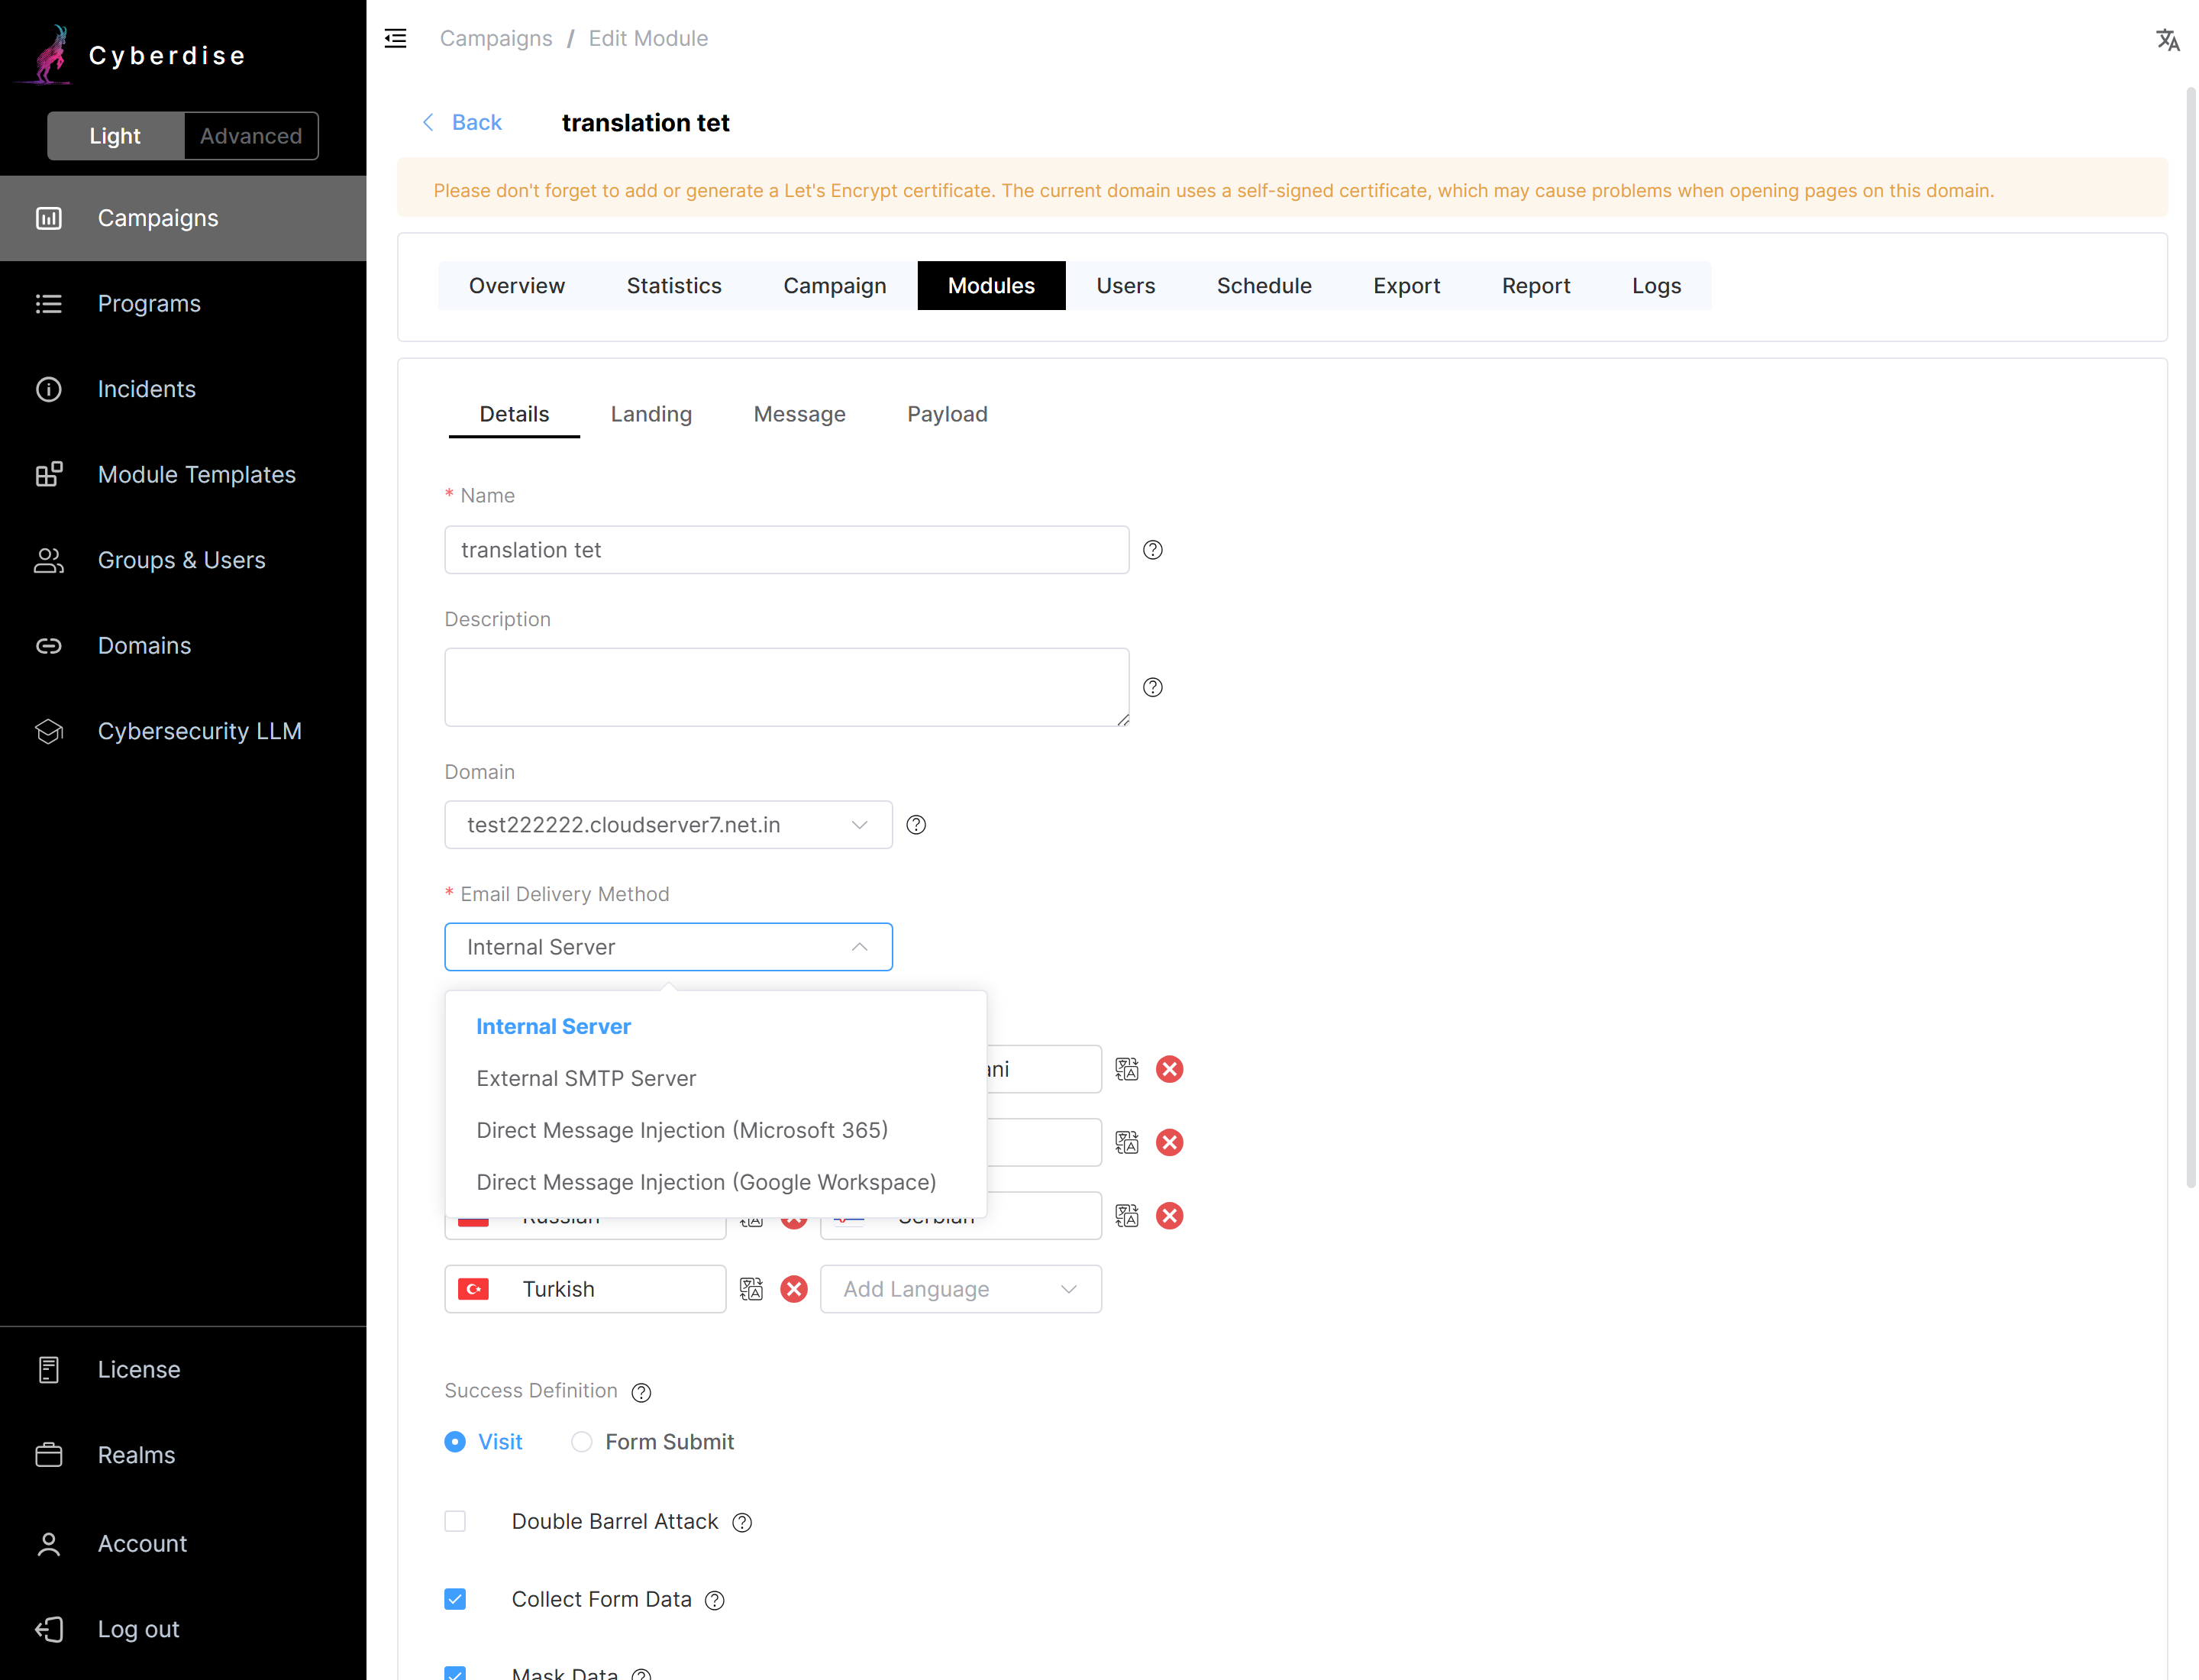Switch to the Message tab
The height and width of the screenshot is (1680, 2199).
pyautogui.click(x=799, y=414)
